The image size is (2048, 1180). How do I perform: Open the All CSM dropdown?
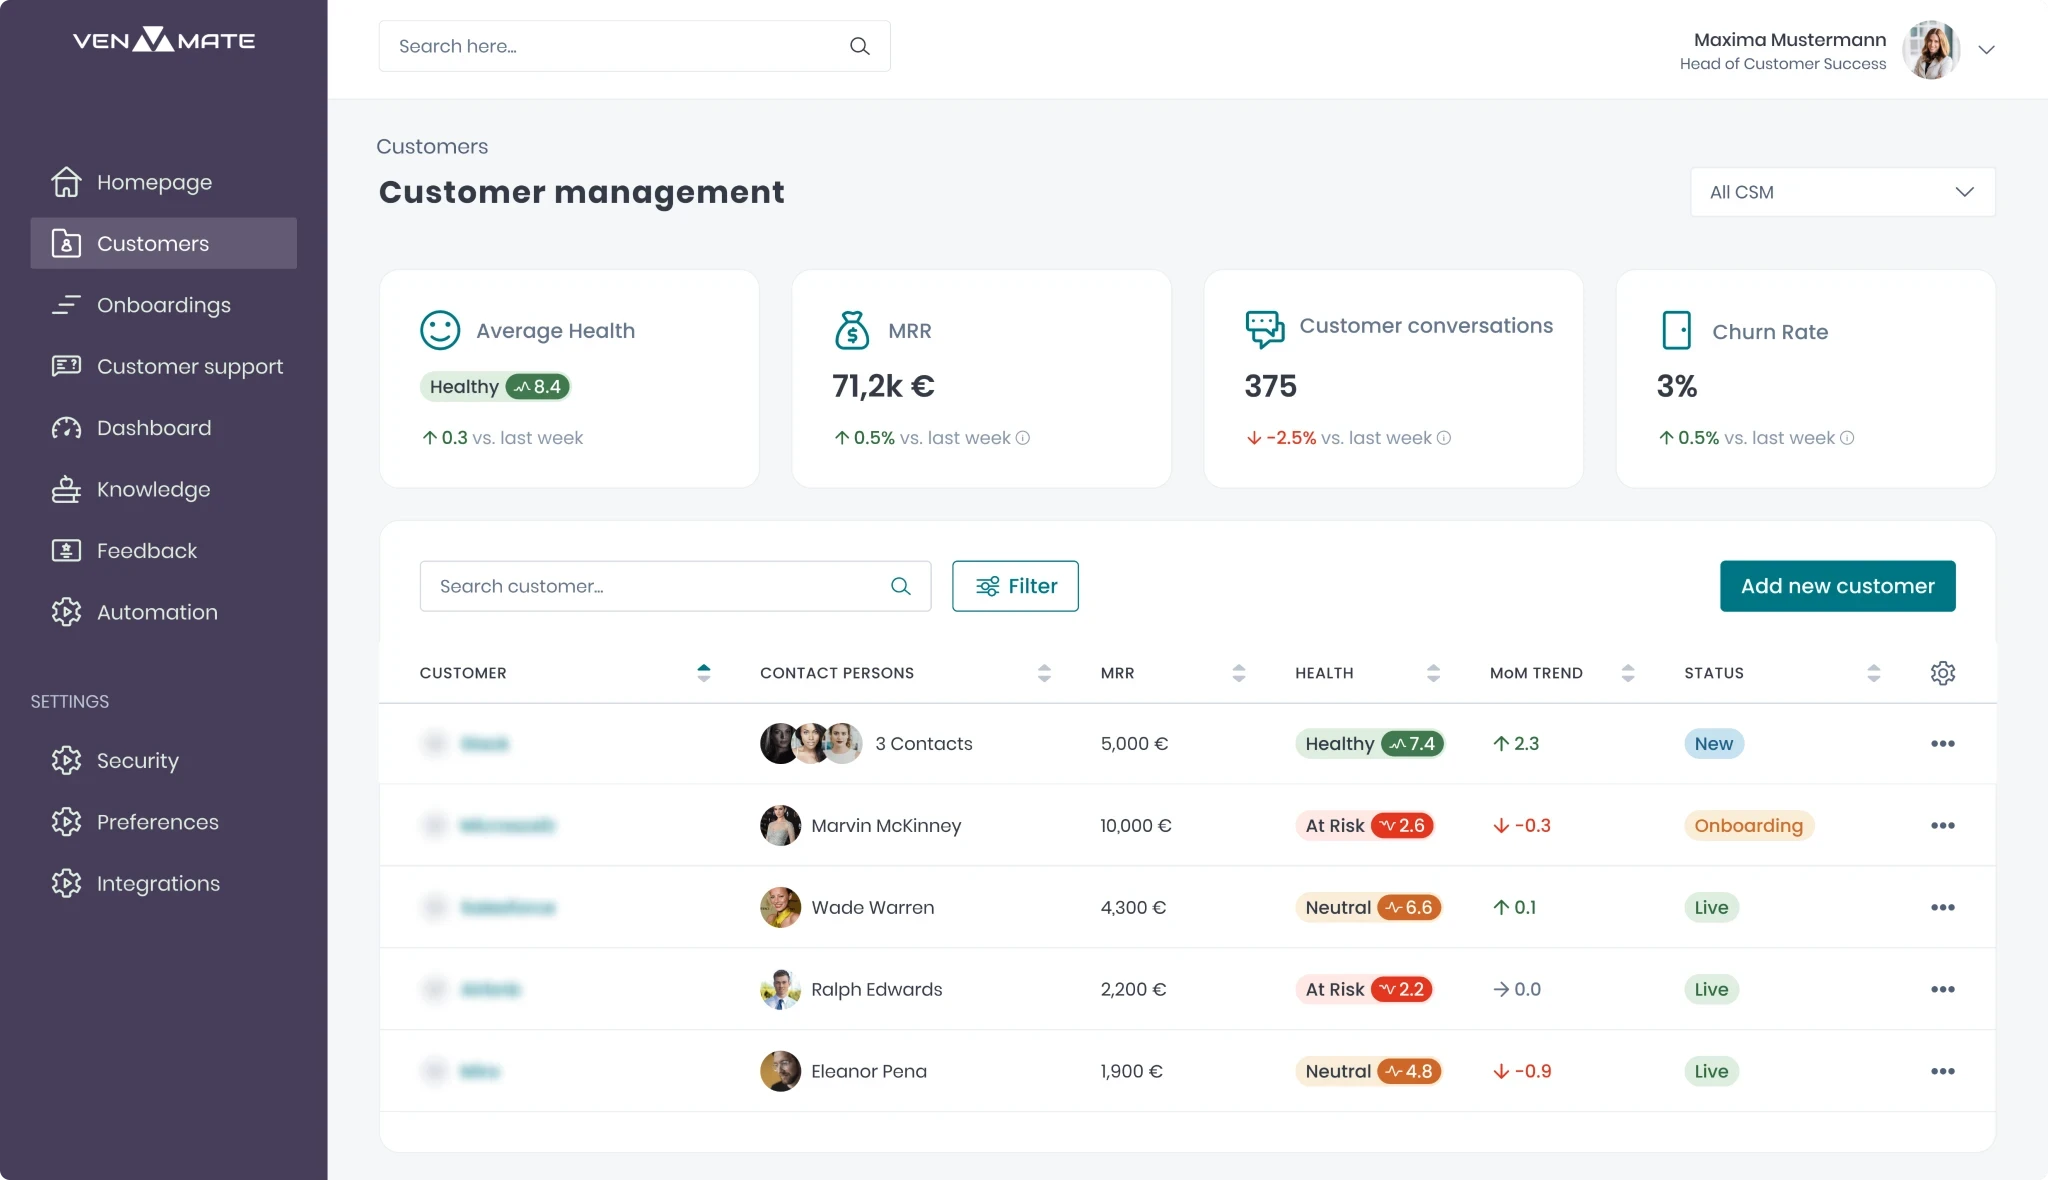(x=1841, y=191)
